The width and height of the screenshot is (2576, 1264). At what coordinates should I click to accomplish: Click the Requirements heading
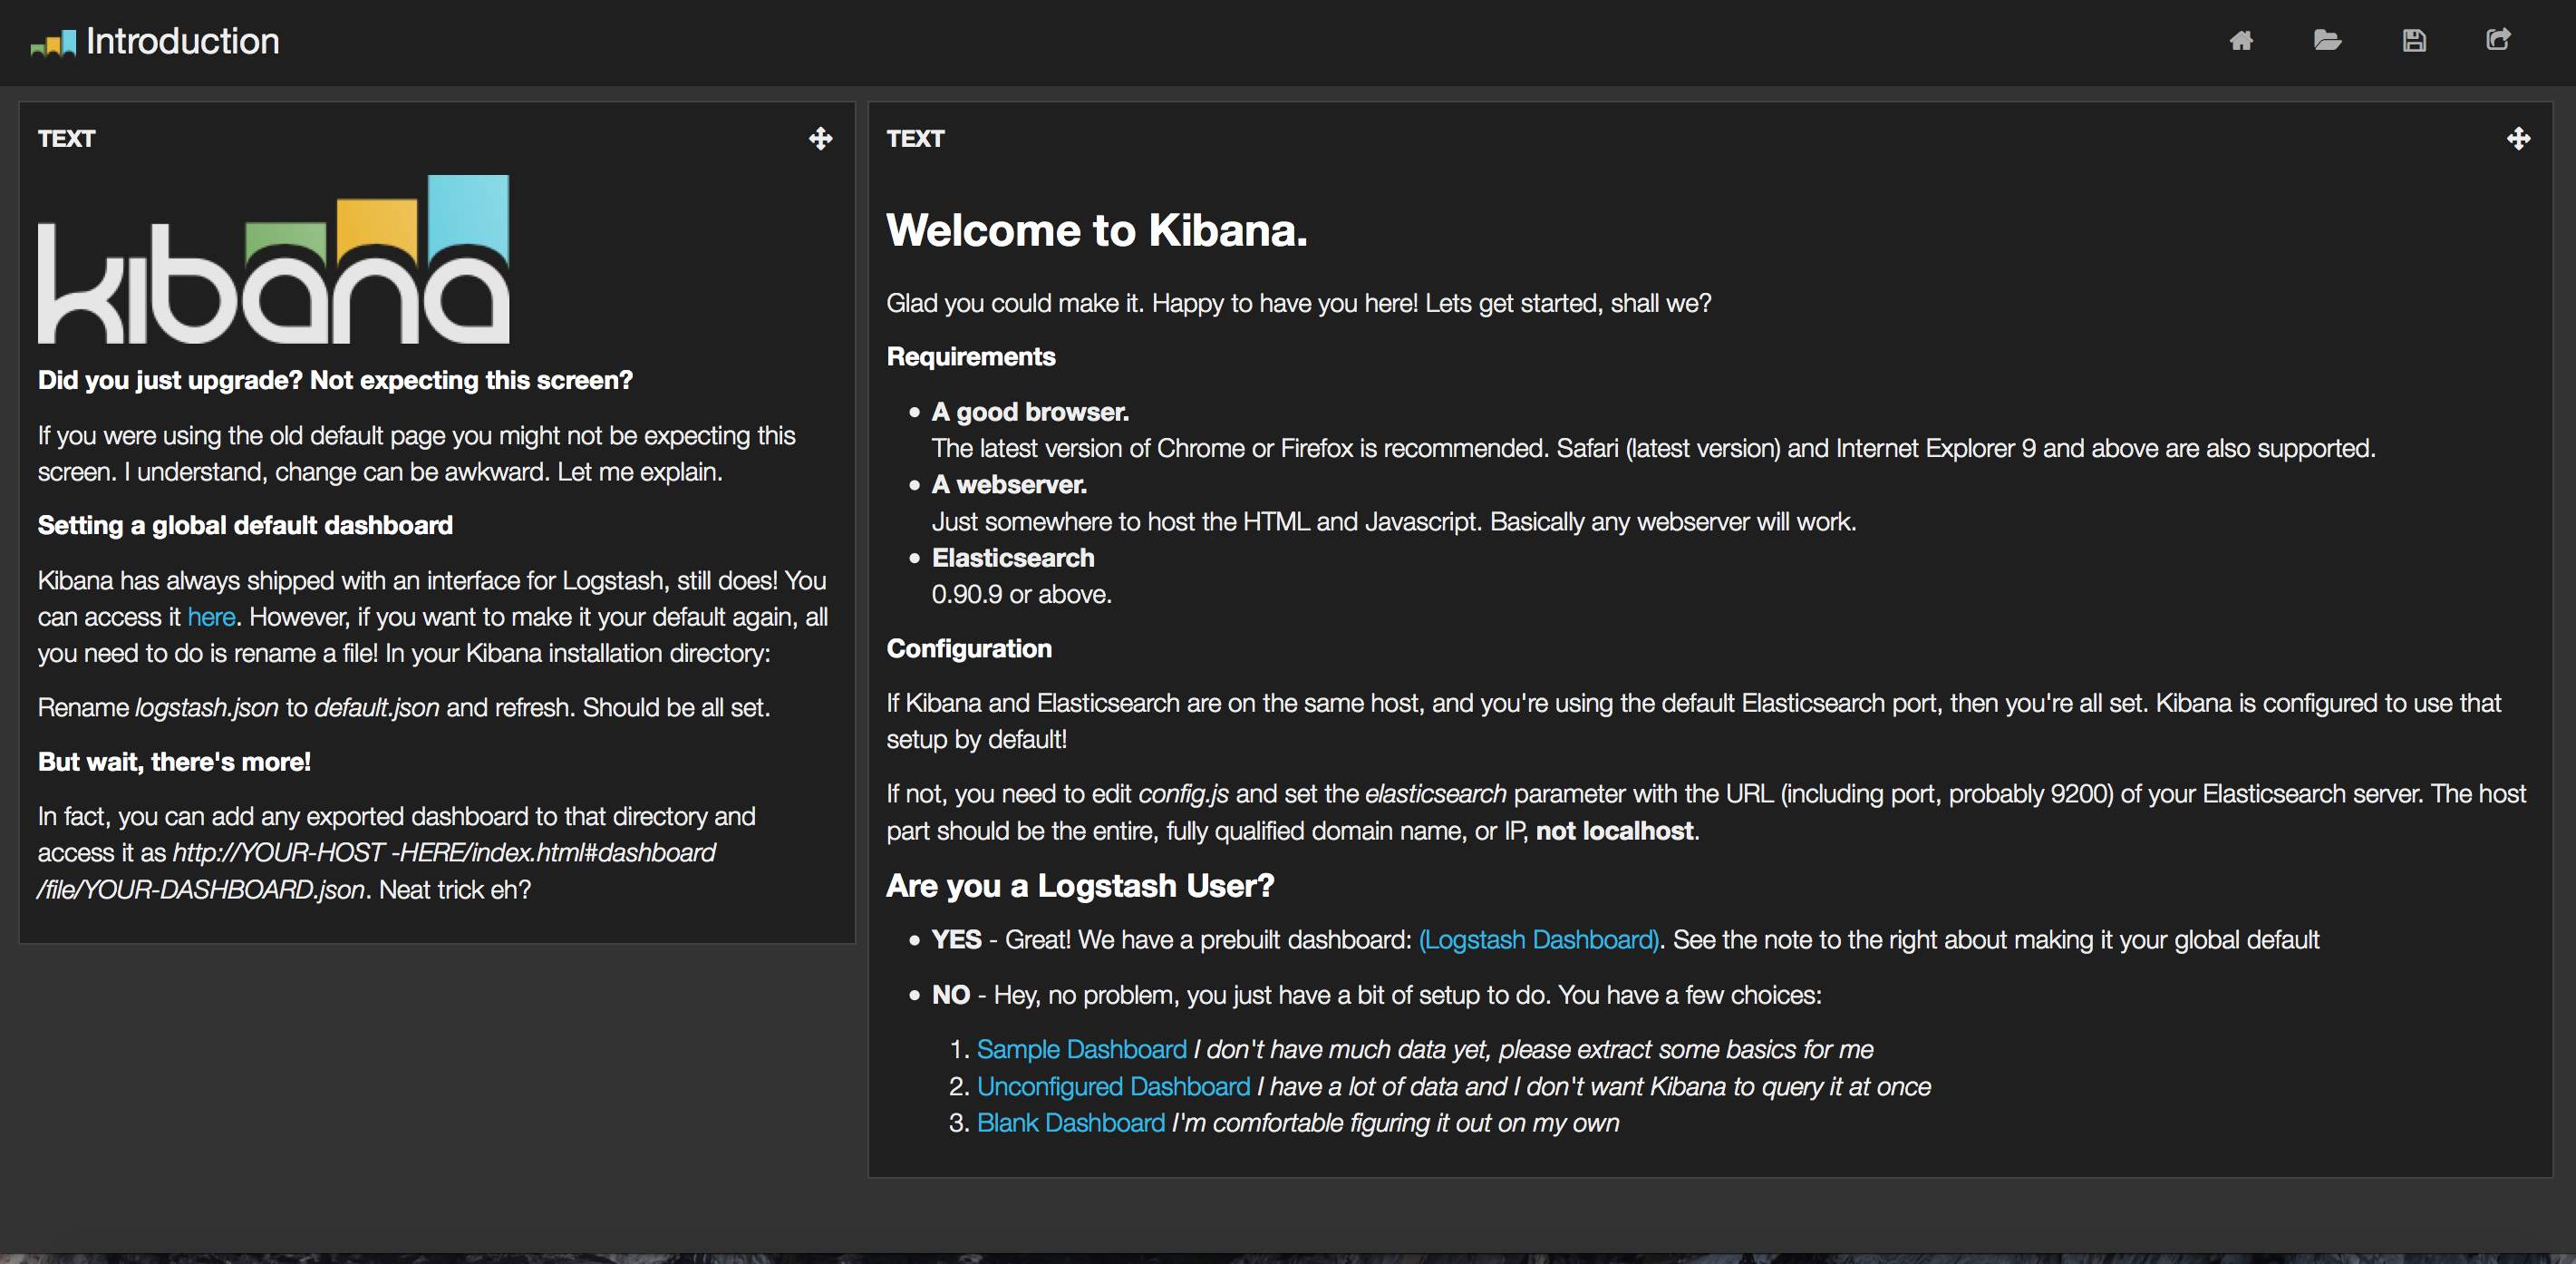click(970, 357)
